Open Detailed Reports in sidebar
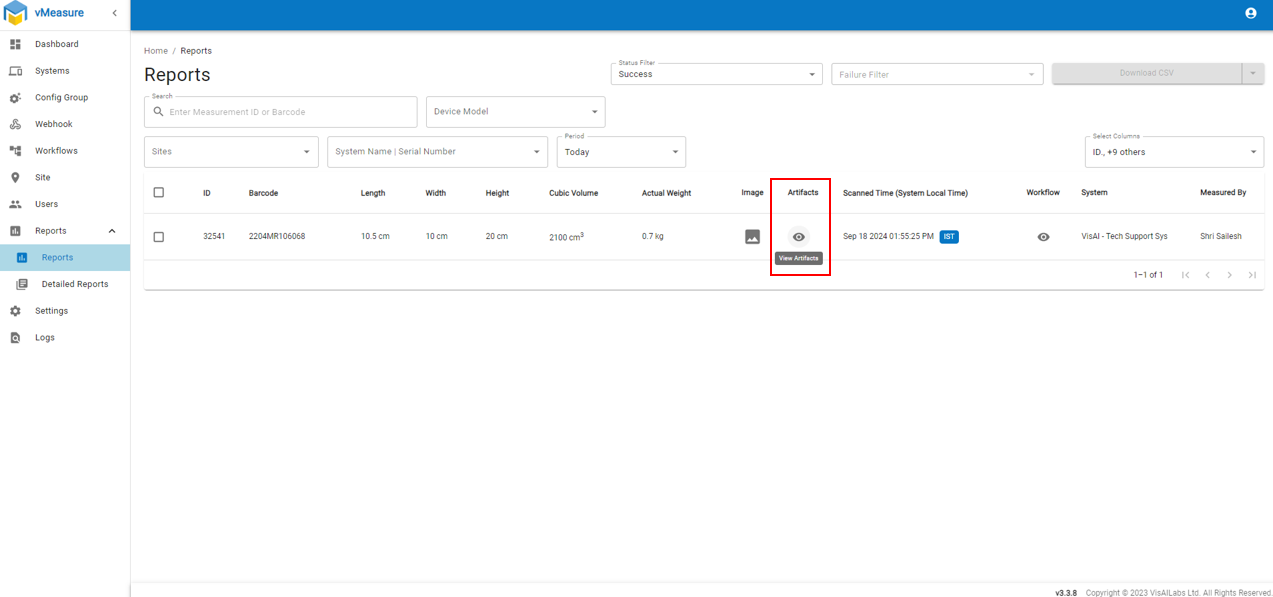 [74, 284]
